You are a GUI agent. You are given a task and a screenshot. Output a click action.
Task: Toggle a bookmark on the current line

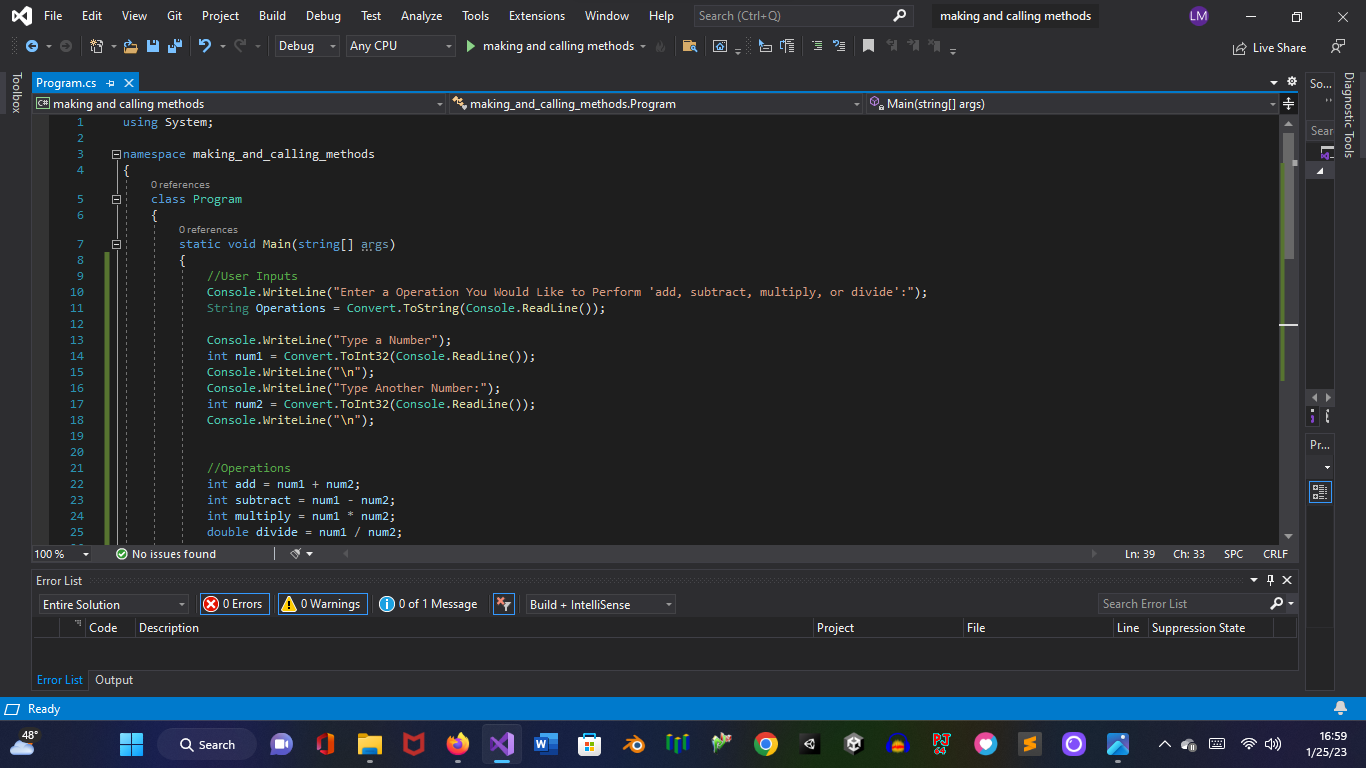coord(869,46)
